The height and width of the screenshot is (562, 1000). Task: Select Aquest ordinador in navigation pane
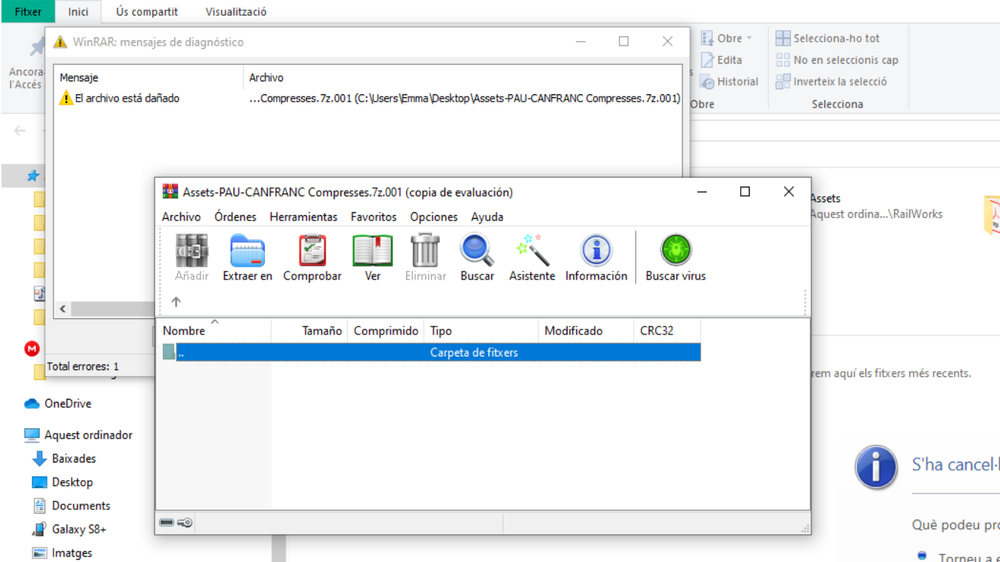point(78,435)
